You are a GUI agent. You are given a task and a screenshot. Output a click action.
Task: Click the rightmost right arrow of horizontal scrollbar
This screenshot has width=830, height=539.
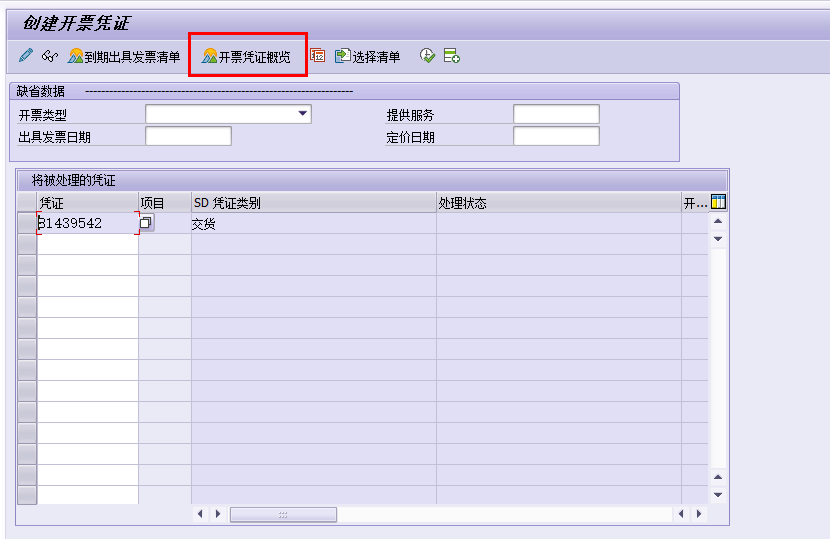[699, 514]
